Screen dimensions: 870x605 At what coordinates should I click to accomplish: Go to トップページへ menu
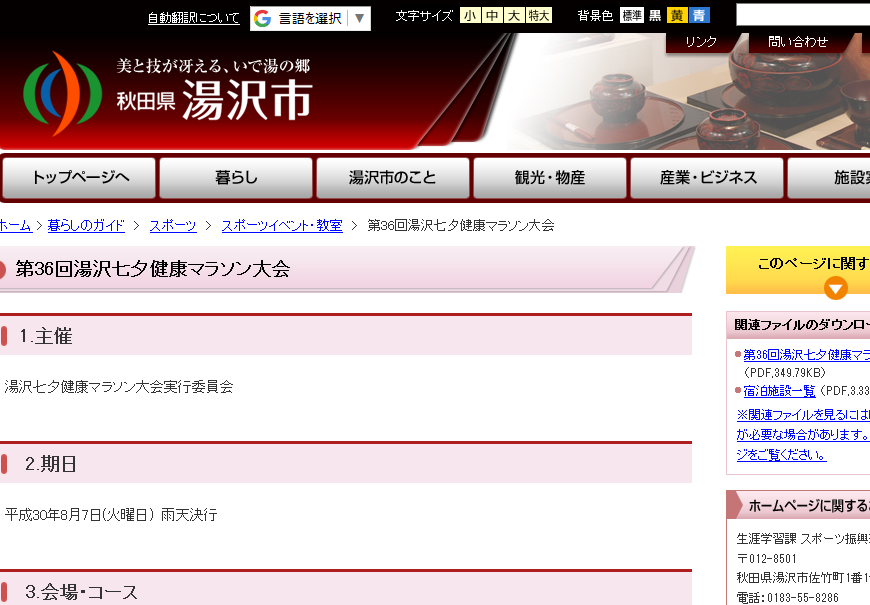pos(79,178)
